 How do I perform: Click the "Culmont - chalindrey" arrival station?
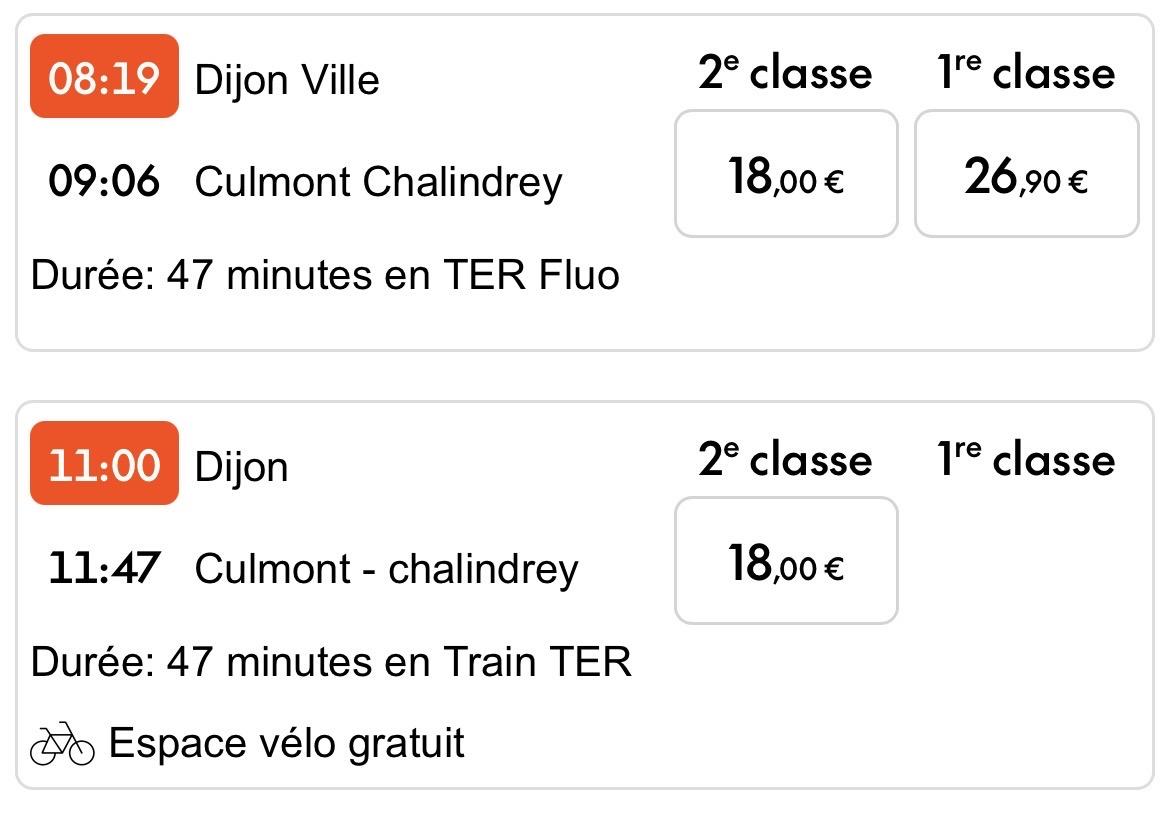pyautogui.click(x=386, y=569)
